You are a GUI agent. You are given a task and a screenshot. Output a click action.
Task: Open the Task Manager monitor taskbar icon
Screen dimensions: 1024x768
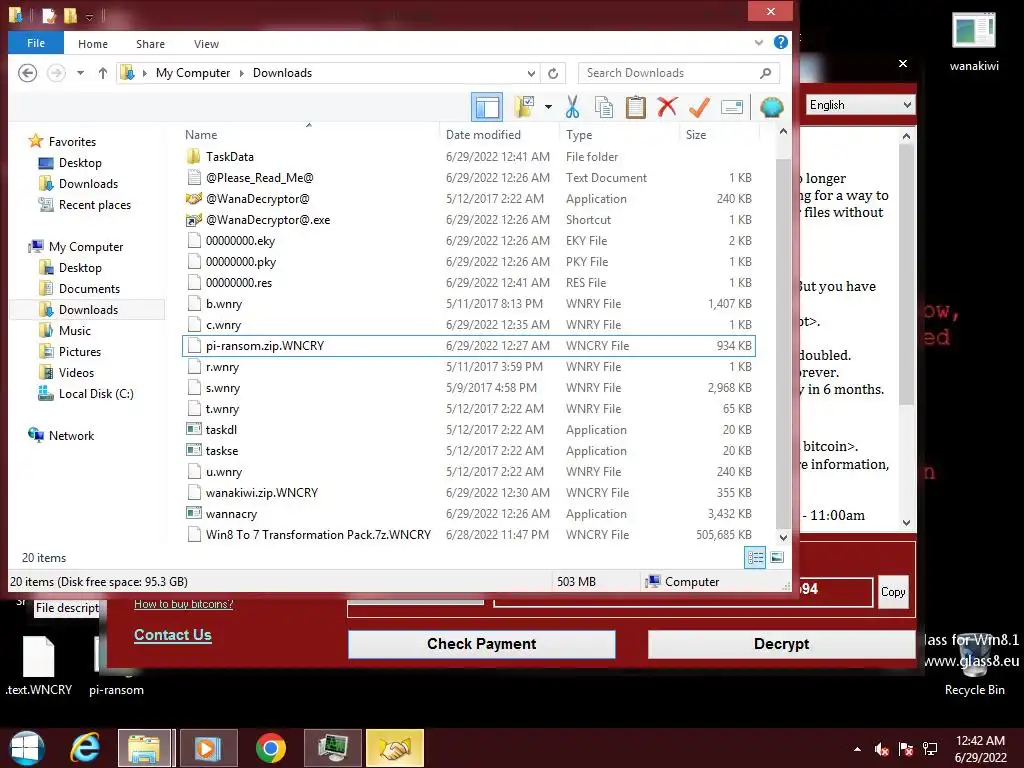[332, 748]
